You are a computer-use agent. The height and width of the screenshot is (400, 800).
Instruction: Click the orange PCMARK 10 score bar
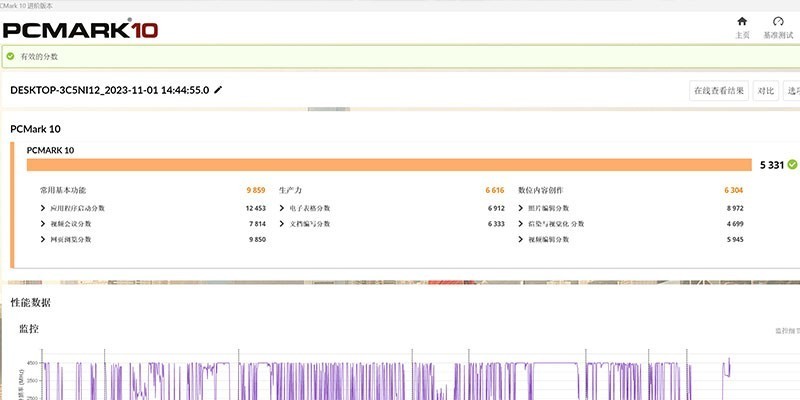(x=389, y=165)
